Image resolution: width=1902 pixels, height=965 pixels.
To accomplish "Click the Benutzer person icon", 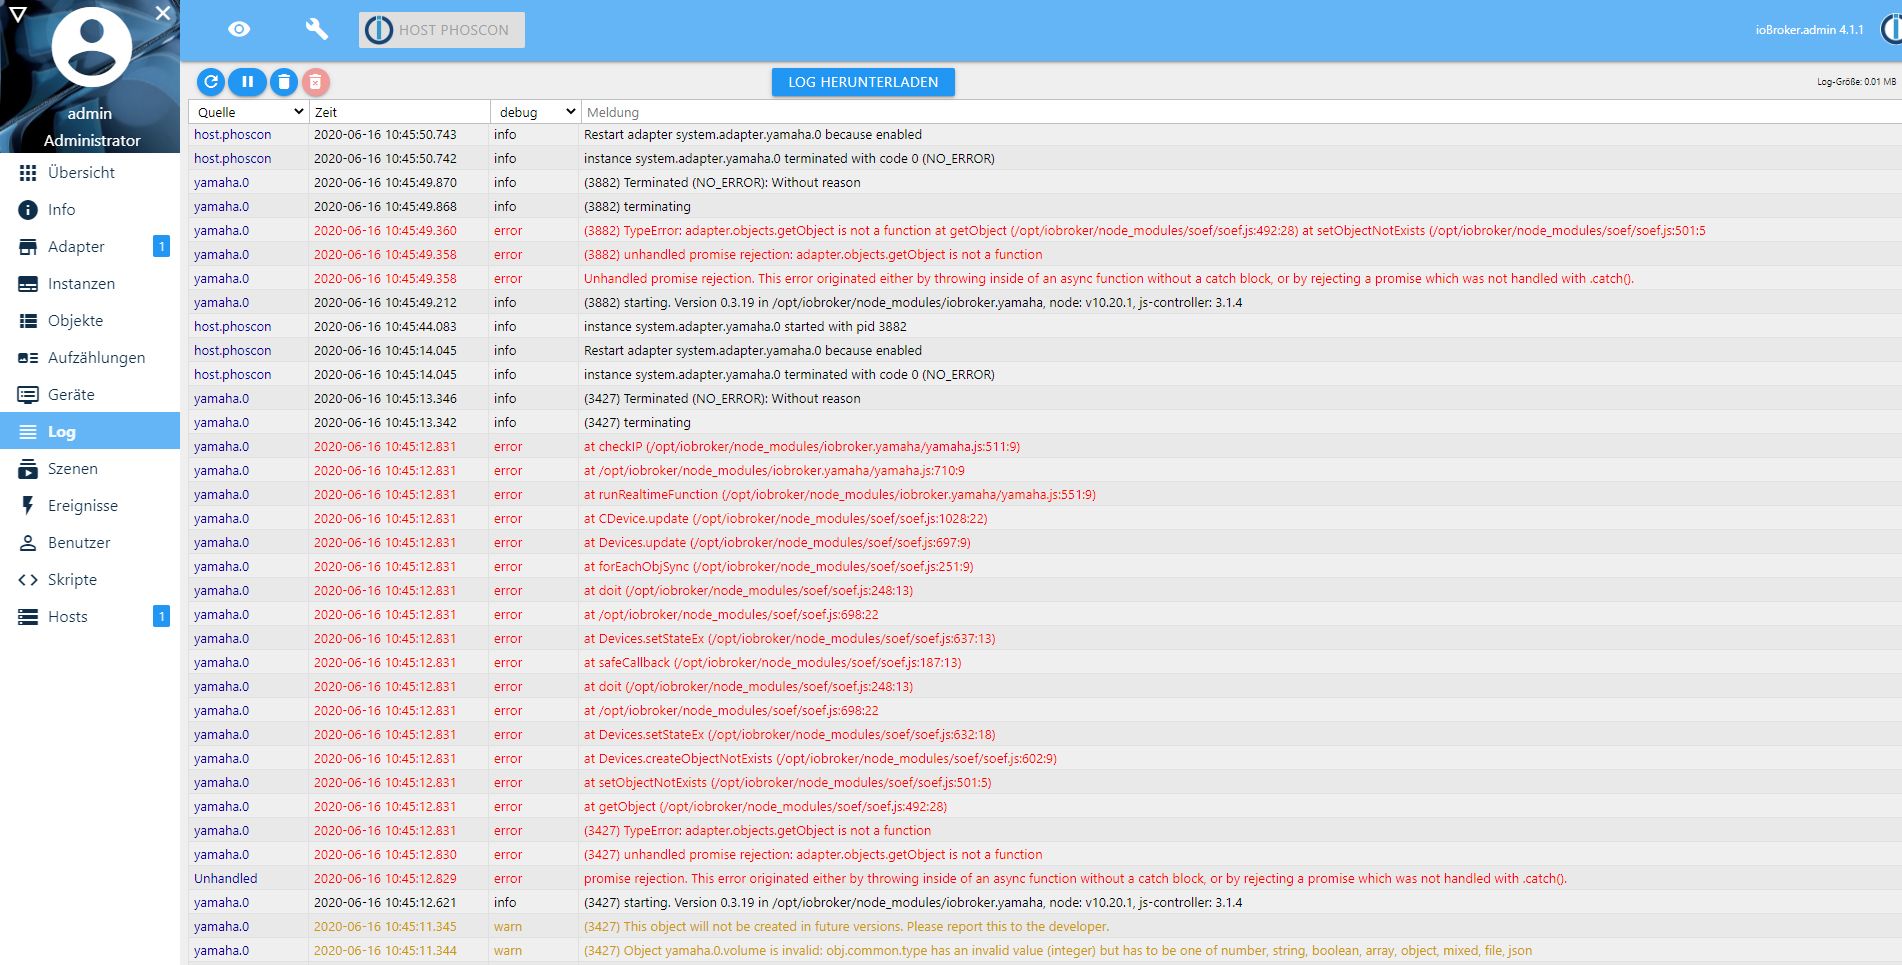I will 28,543.
